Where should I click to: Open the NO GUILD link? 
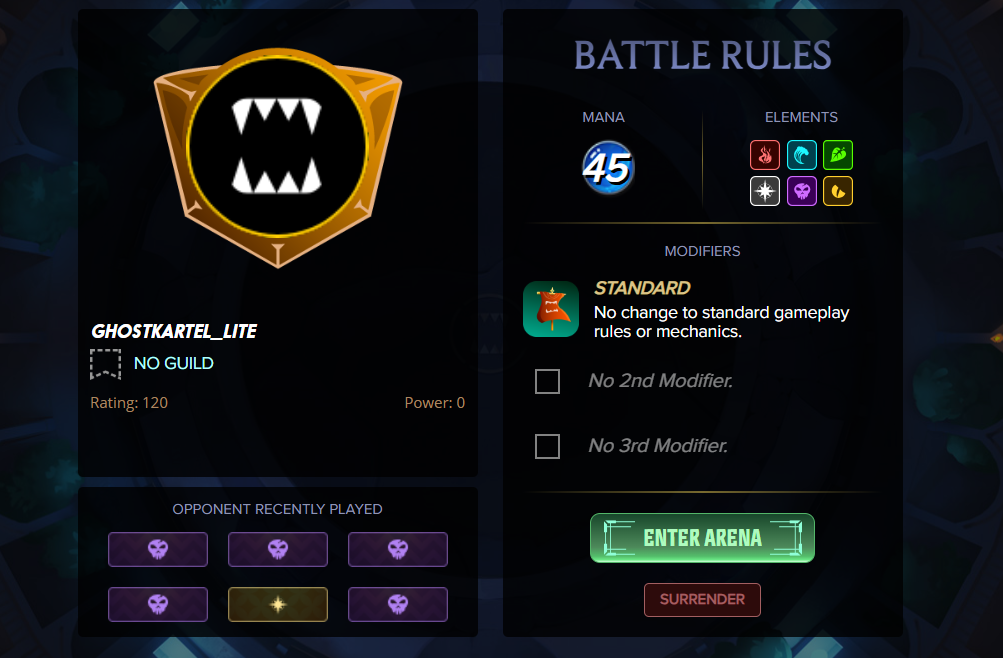(x=173, y=363)
